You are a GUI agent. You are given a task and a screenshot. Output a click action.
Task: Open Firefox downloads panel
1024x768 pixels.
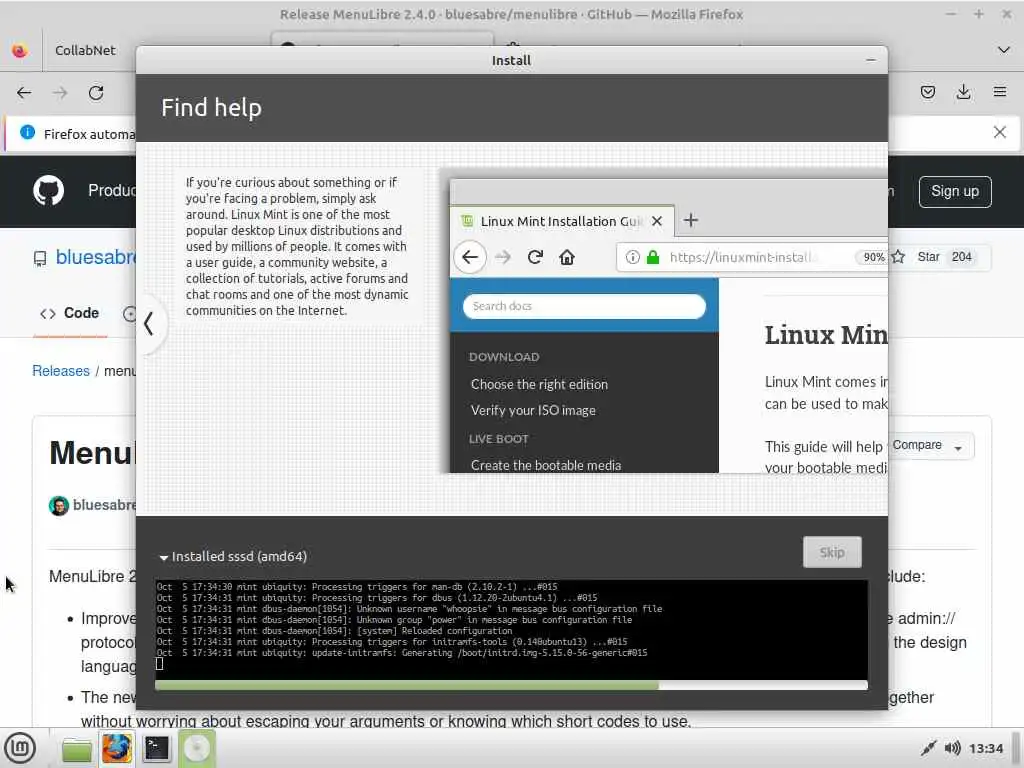click(x=963, y=92)
